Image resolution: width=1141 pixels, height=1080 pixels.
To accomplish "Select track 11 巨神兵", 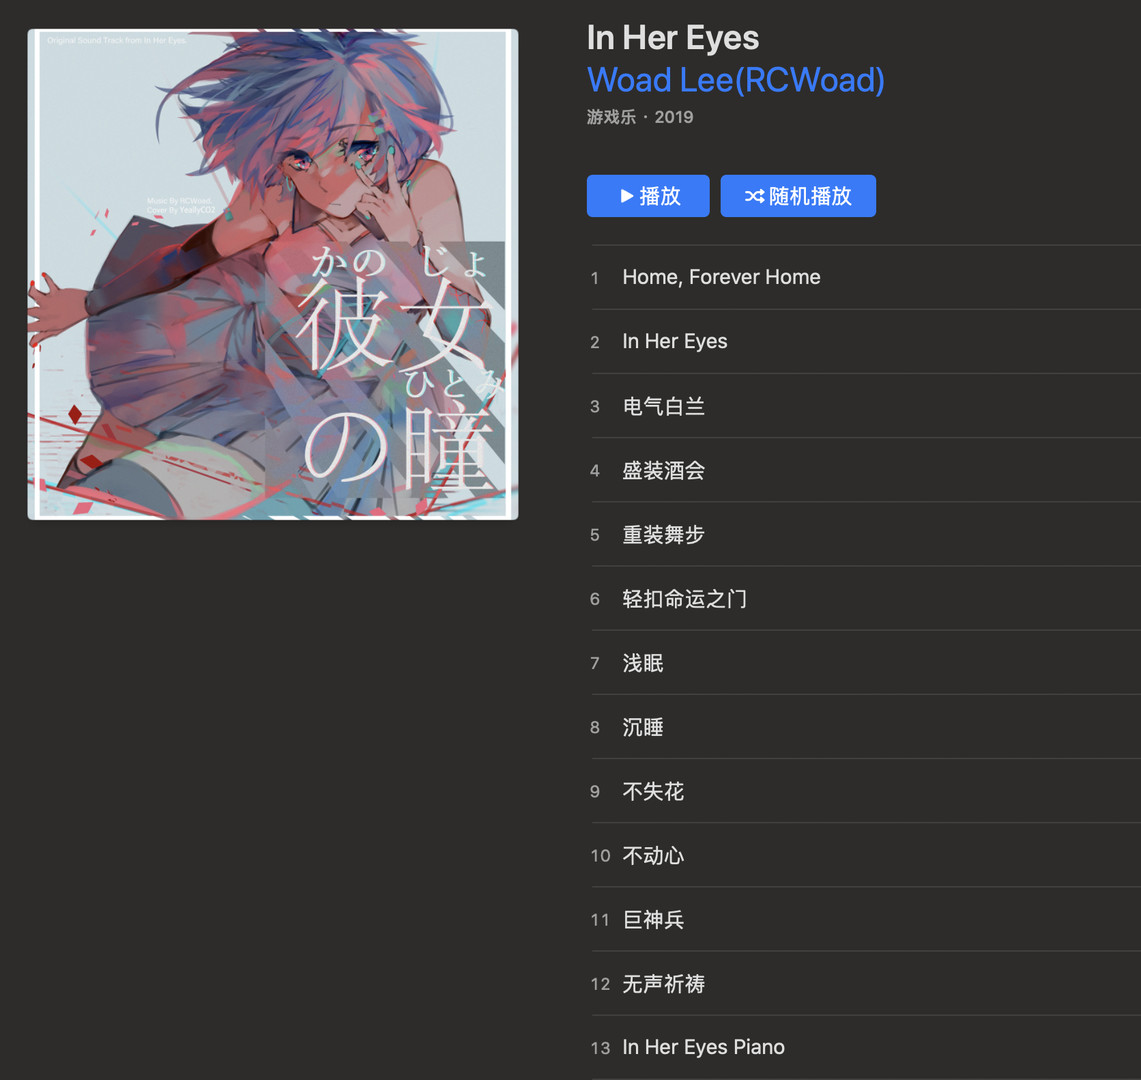I will pos(654,919).
